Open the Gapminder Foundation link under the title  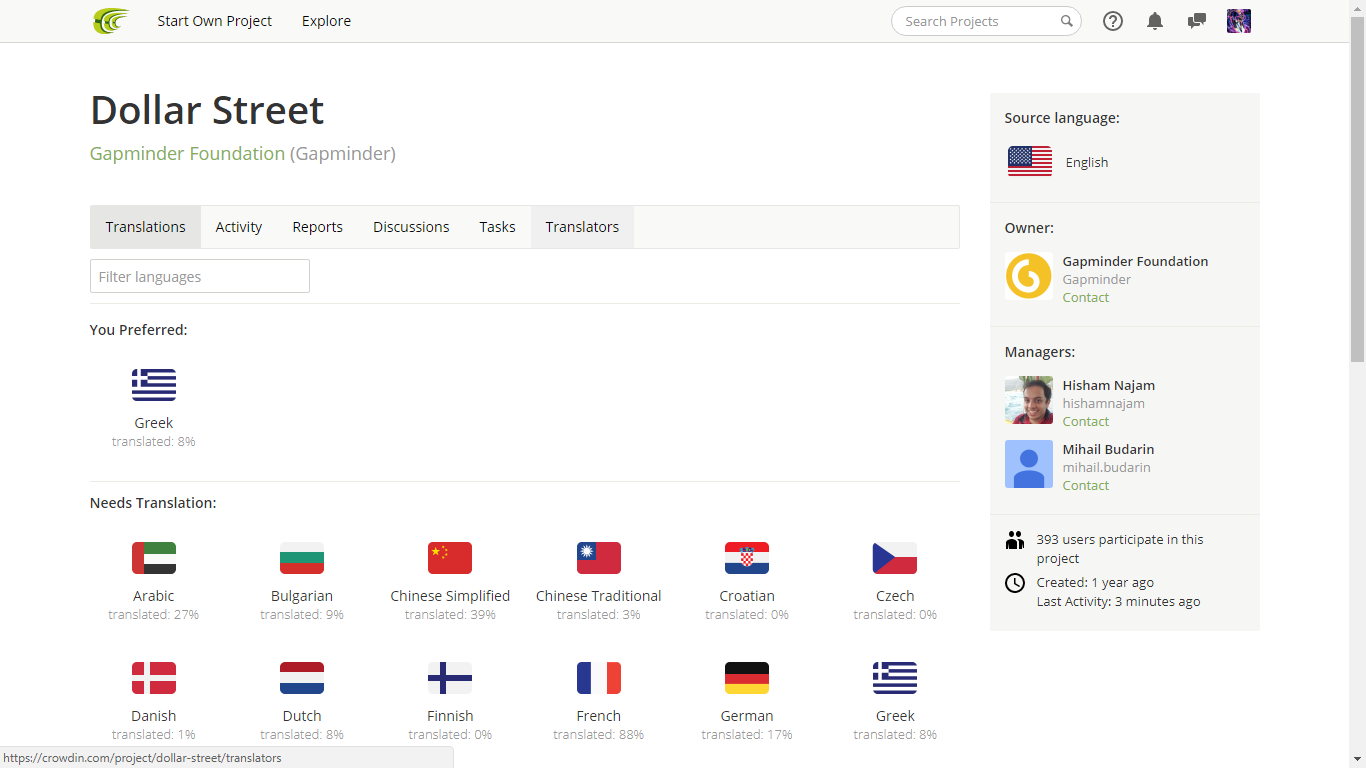click(x=187, y=153)
